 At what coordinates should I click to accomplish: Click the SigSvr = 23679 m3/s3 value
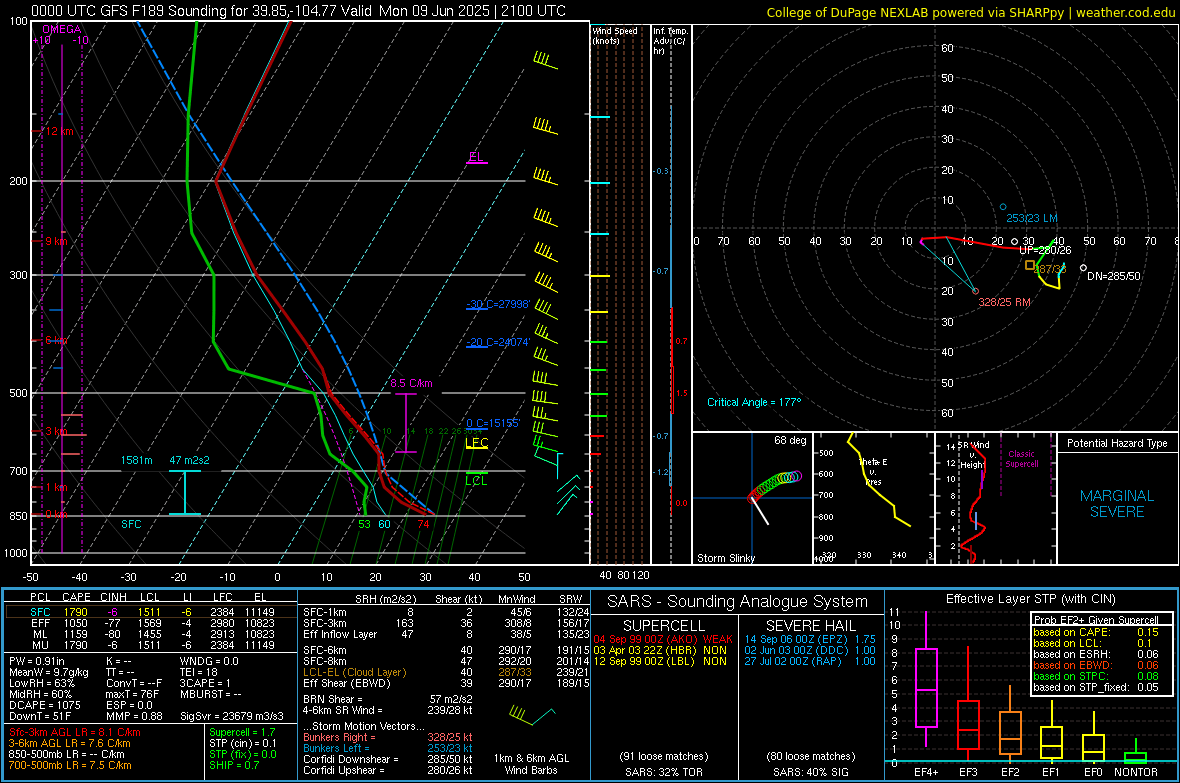tap(232, 716)
